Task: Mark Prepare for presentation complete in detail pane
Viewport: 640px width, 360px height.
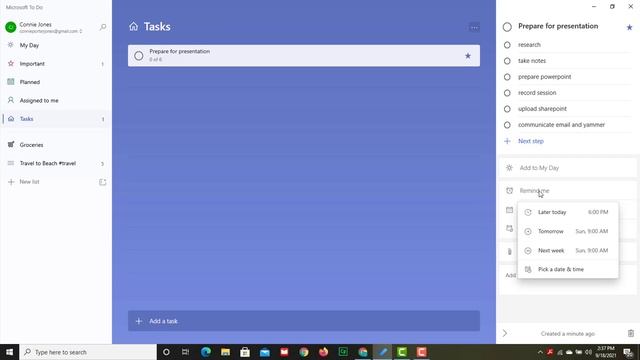Action: tap(507, 27)
